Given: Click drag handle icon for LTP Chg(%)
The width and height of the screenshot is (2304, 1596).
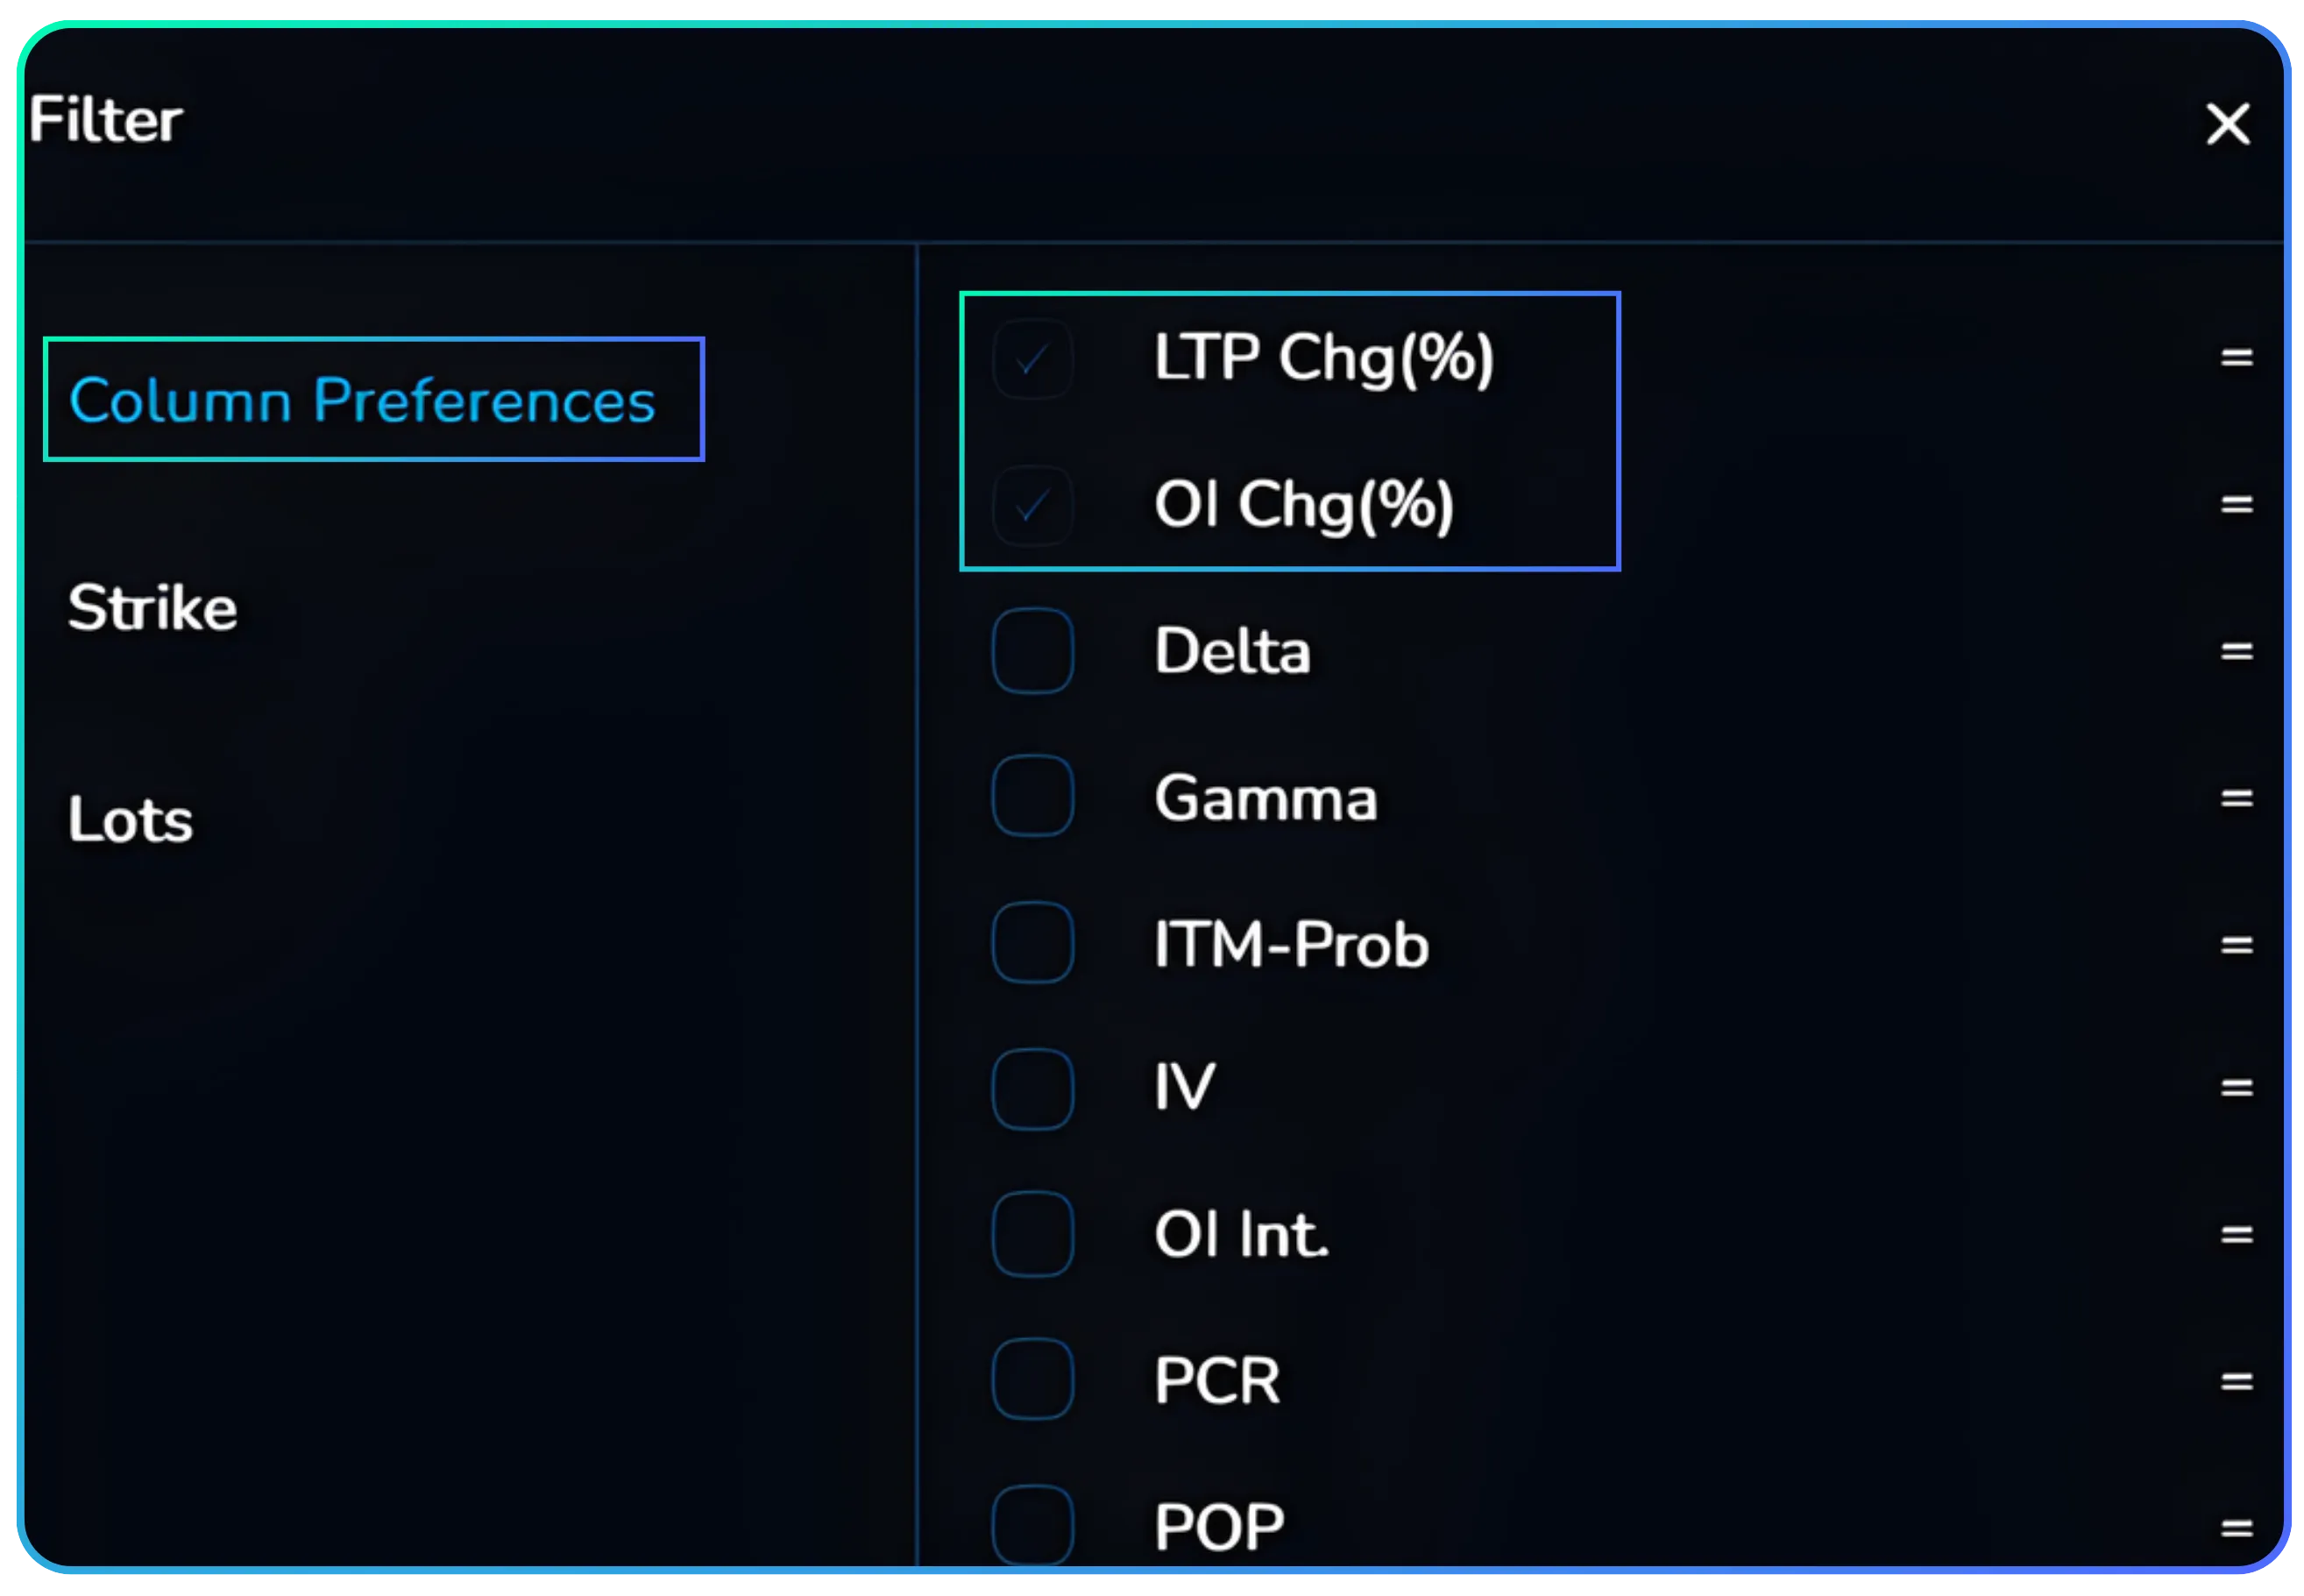Looking at the screenshot, I should pos(2236,357).
